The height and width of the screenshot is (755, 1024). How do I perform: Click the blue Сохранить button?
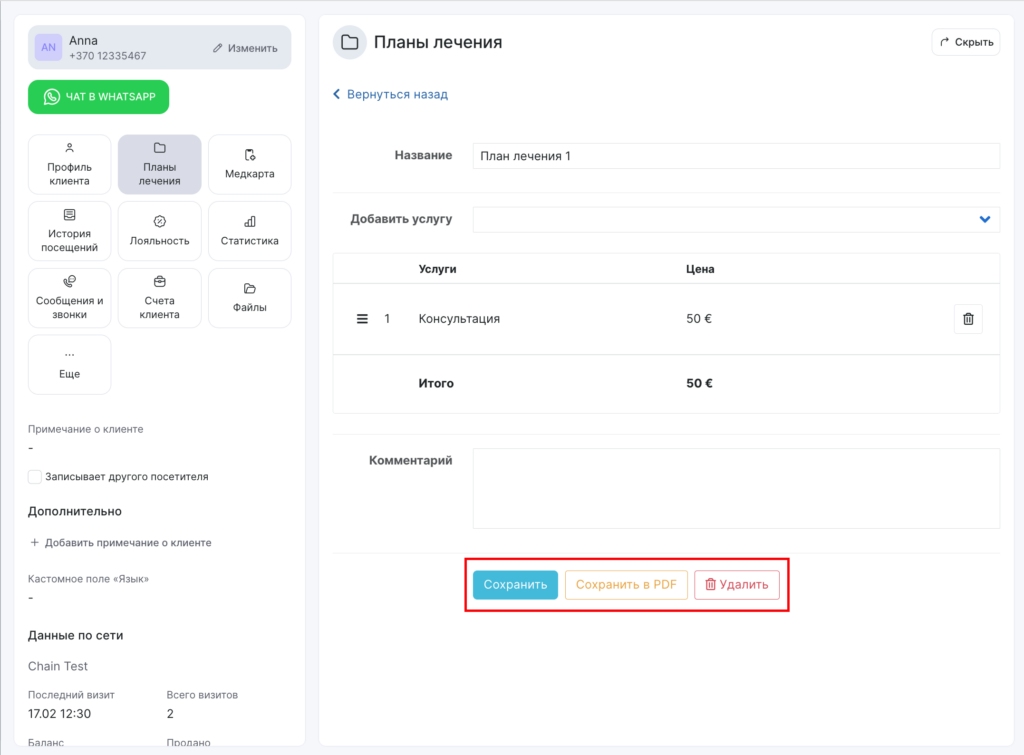515,585
